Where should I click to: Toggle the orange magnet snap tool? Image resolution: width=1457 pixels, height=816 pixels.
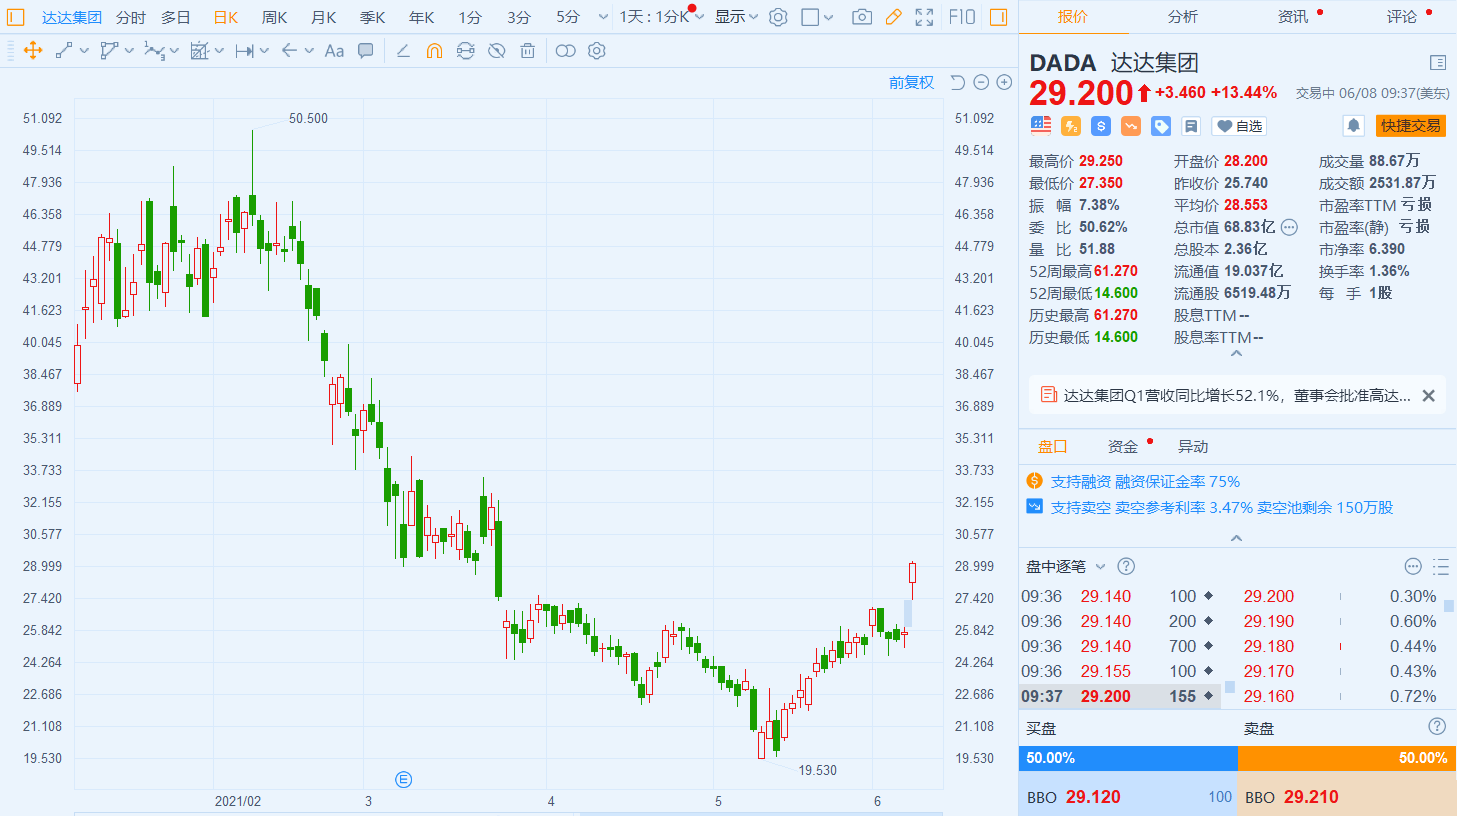pos(434,51)
